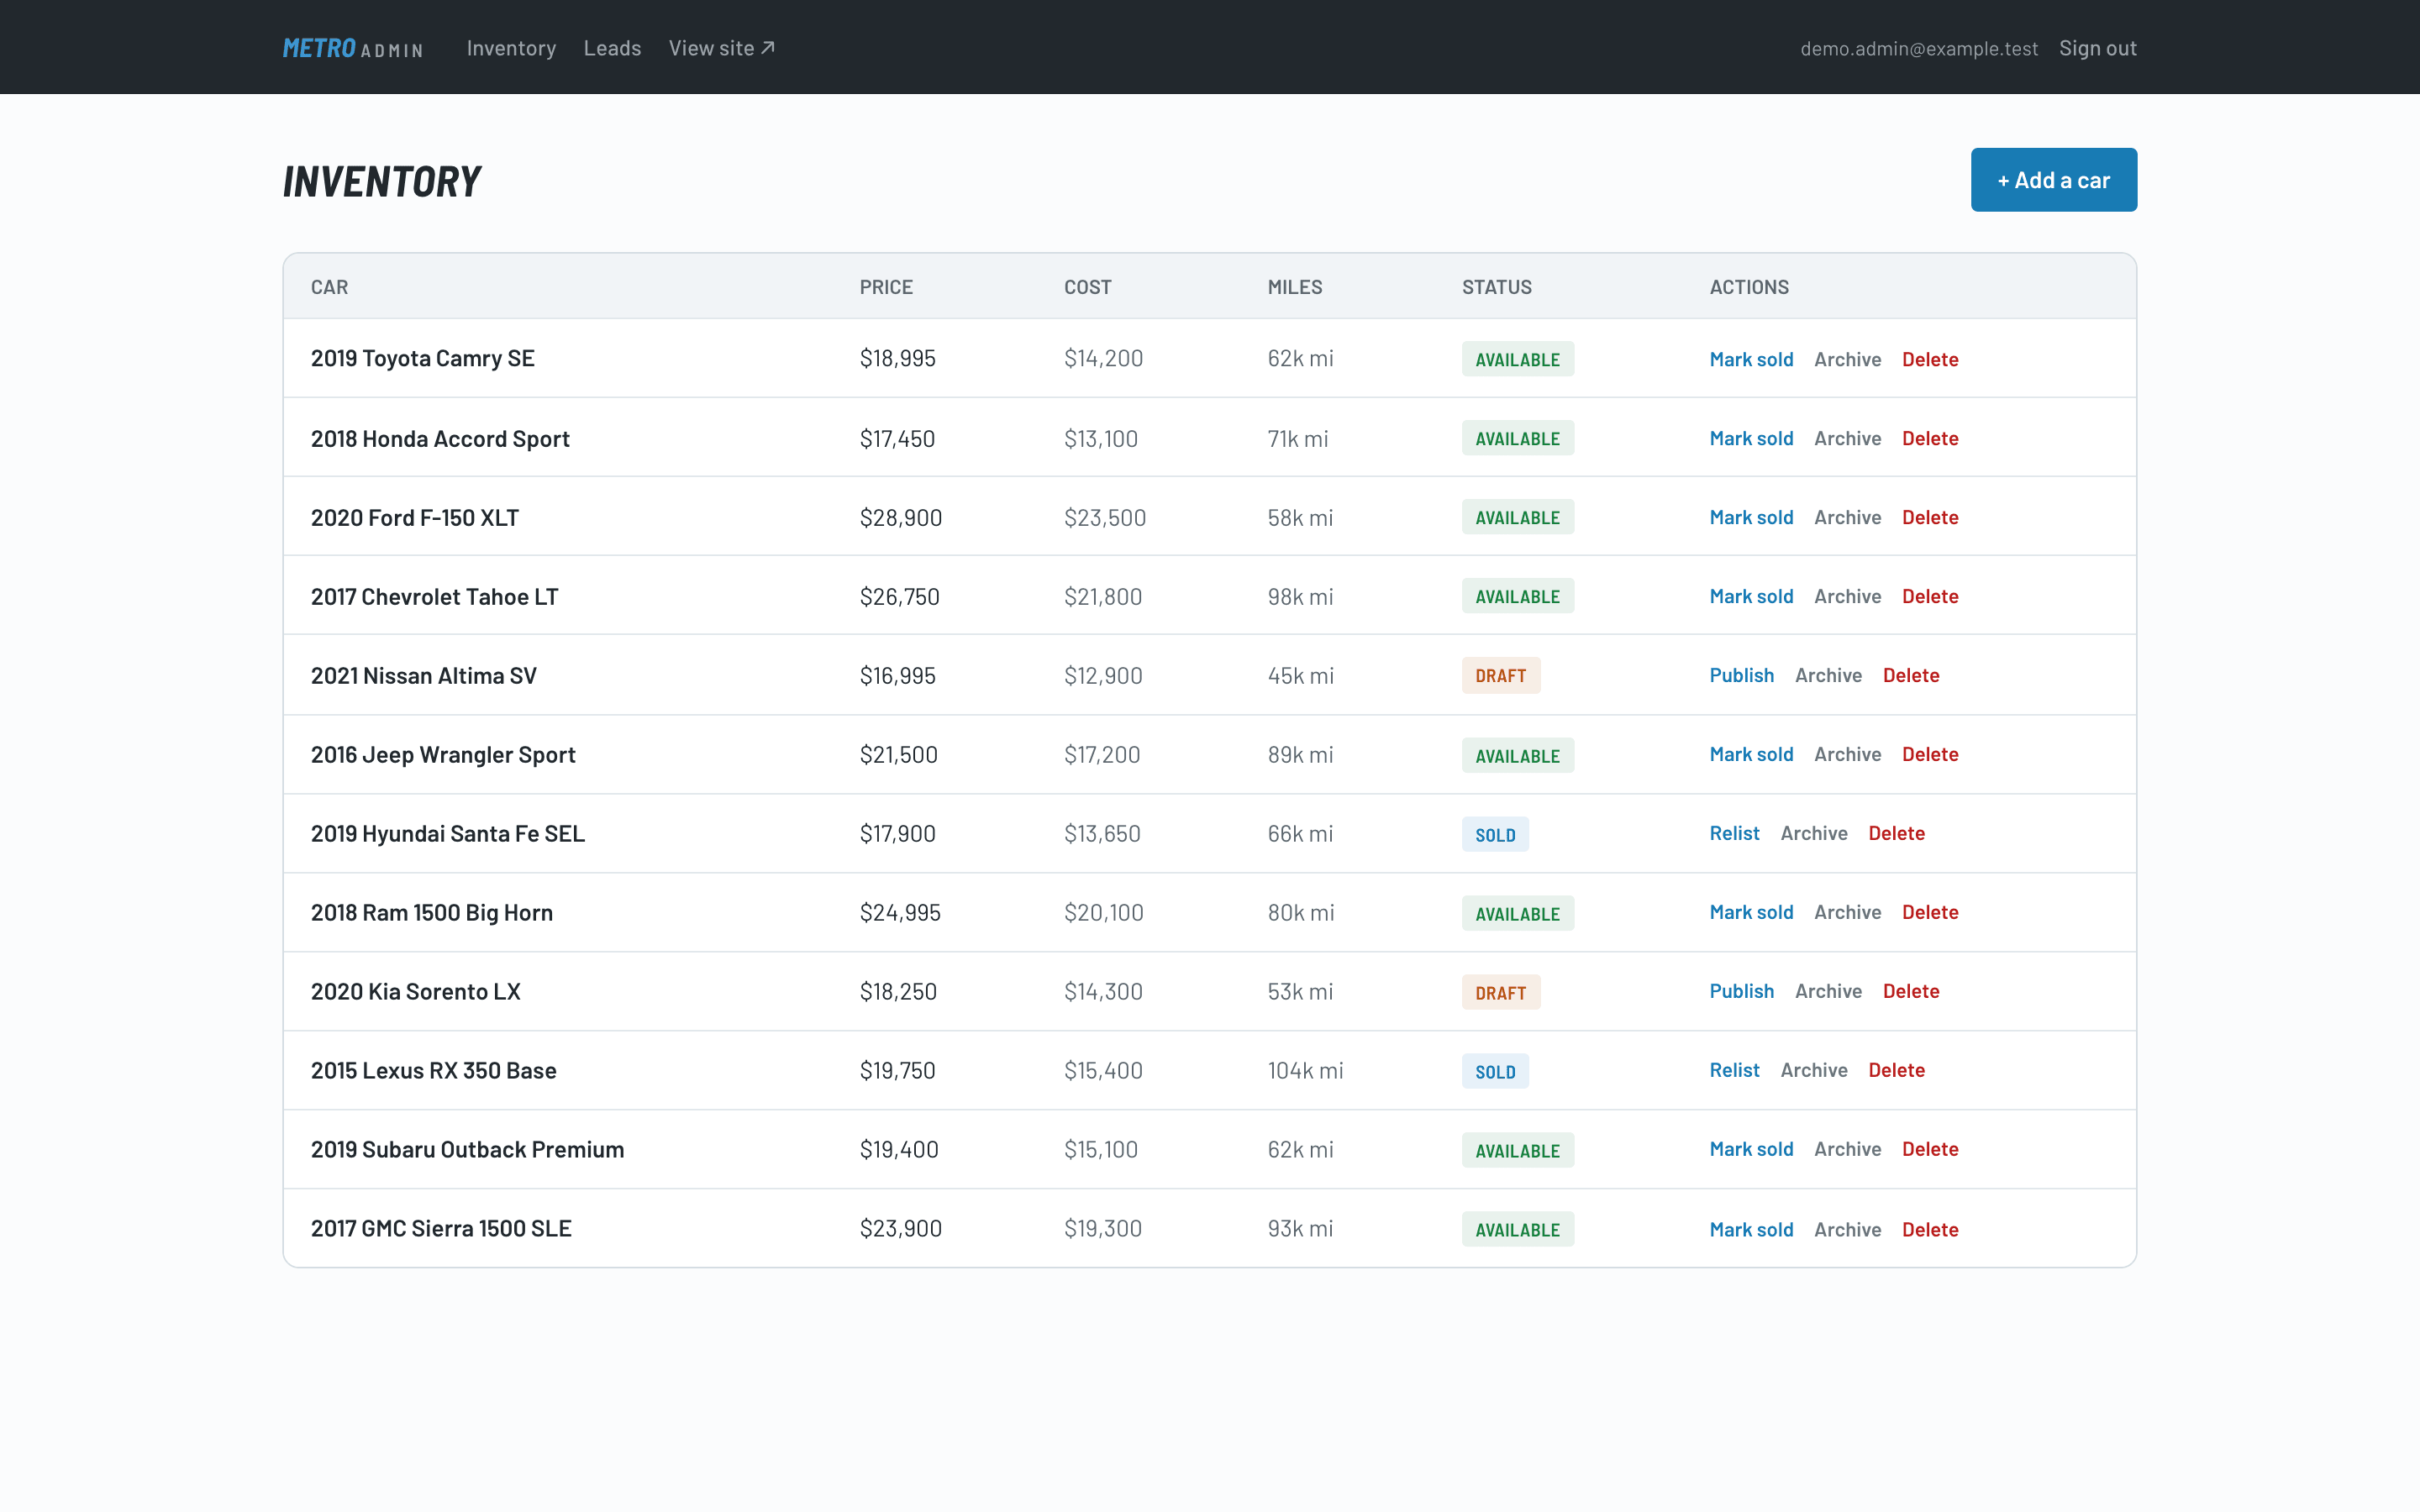Publish the 2021 Nissan Altima SV
2420x1512 pixels.
click(1741, 675)
